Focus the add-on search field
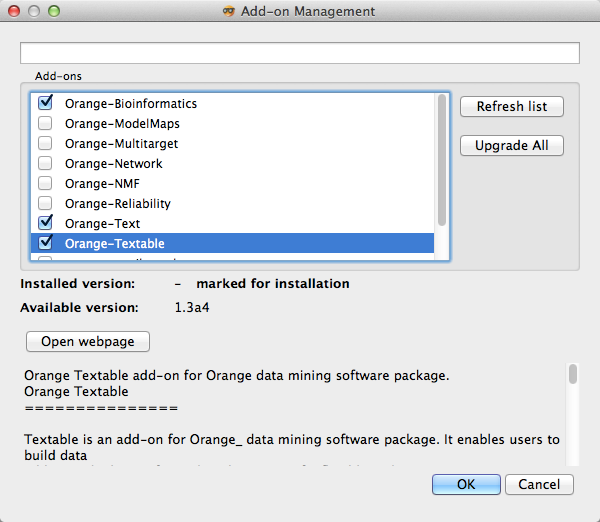Screen dimensions: 600x522 pyautogui.click(x=300, y=53)
